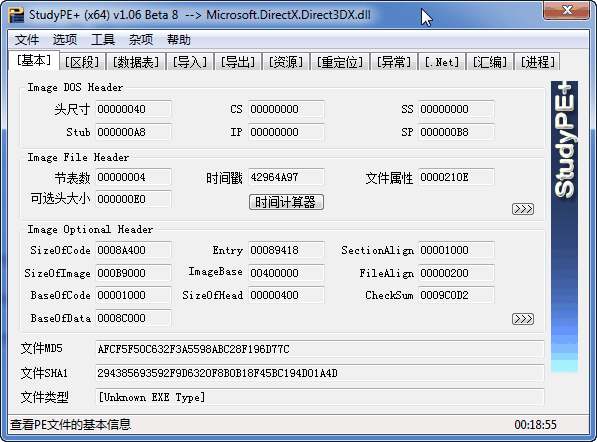Switch to the [进程] tab
This screenshot has width=597, height=442.
point(538,62)
